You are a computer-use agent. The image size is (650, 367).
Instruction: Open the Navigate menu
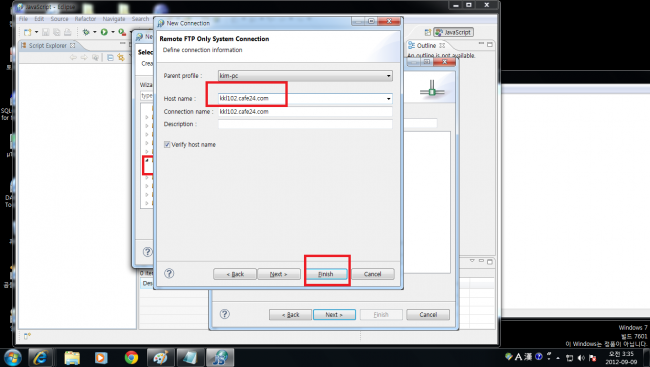(114, 19)
